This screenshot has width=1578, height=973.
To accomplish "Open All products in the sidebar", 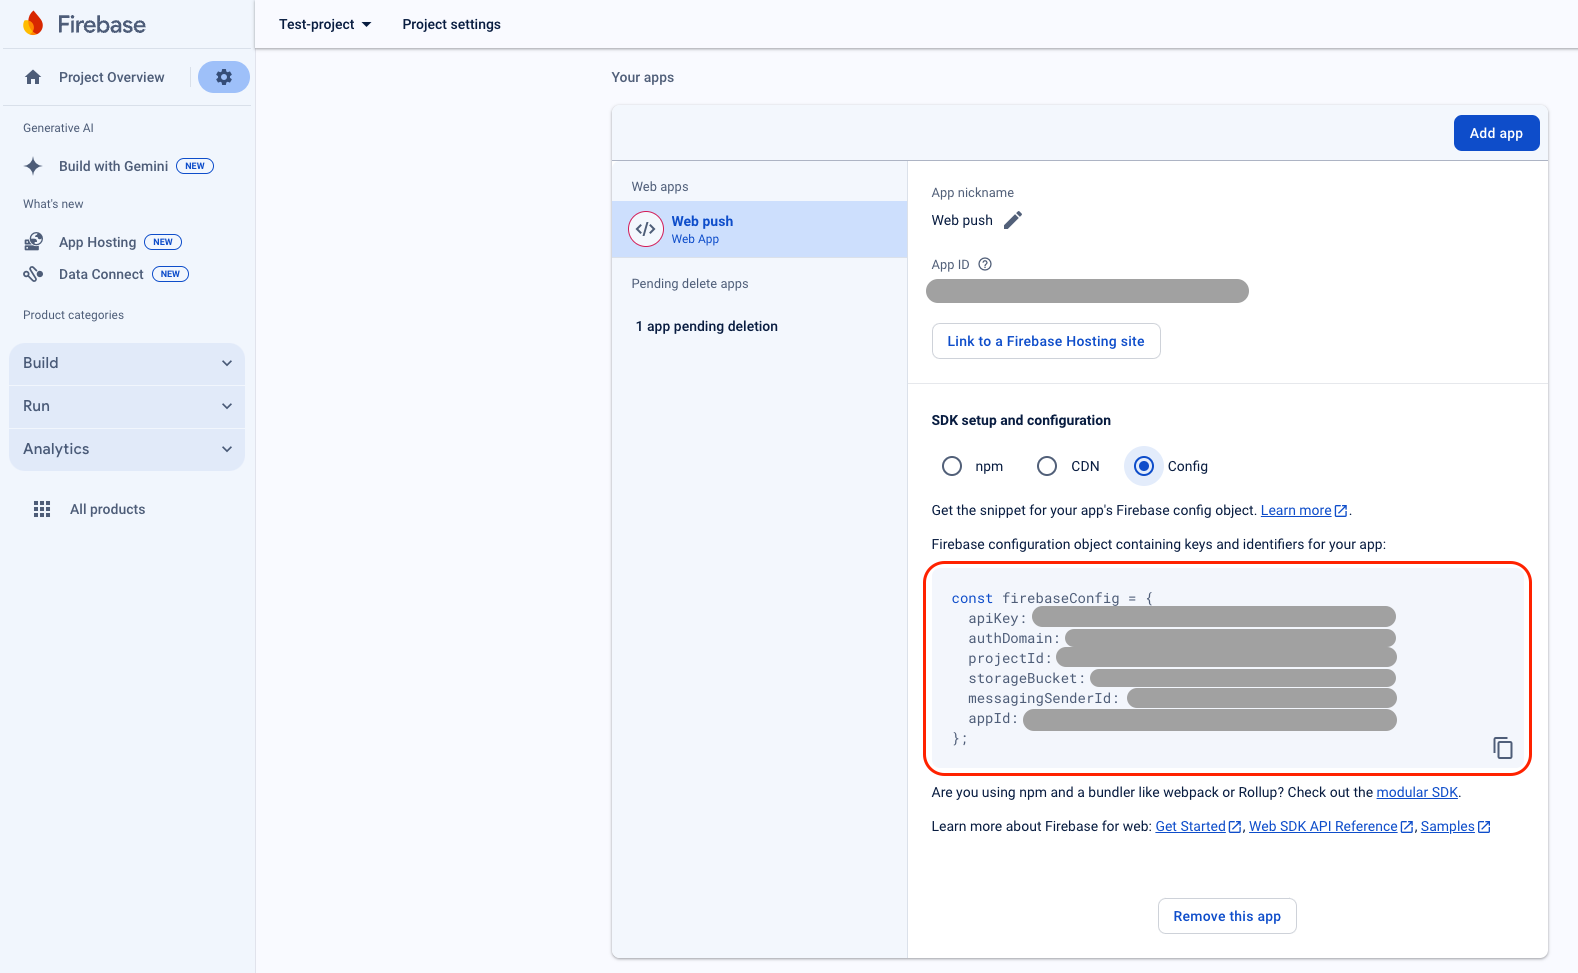I will (x=107, y=509).
